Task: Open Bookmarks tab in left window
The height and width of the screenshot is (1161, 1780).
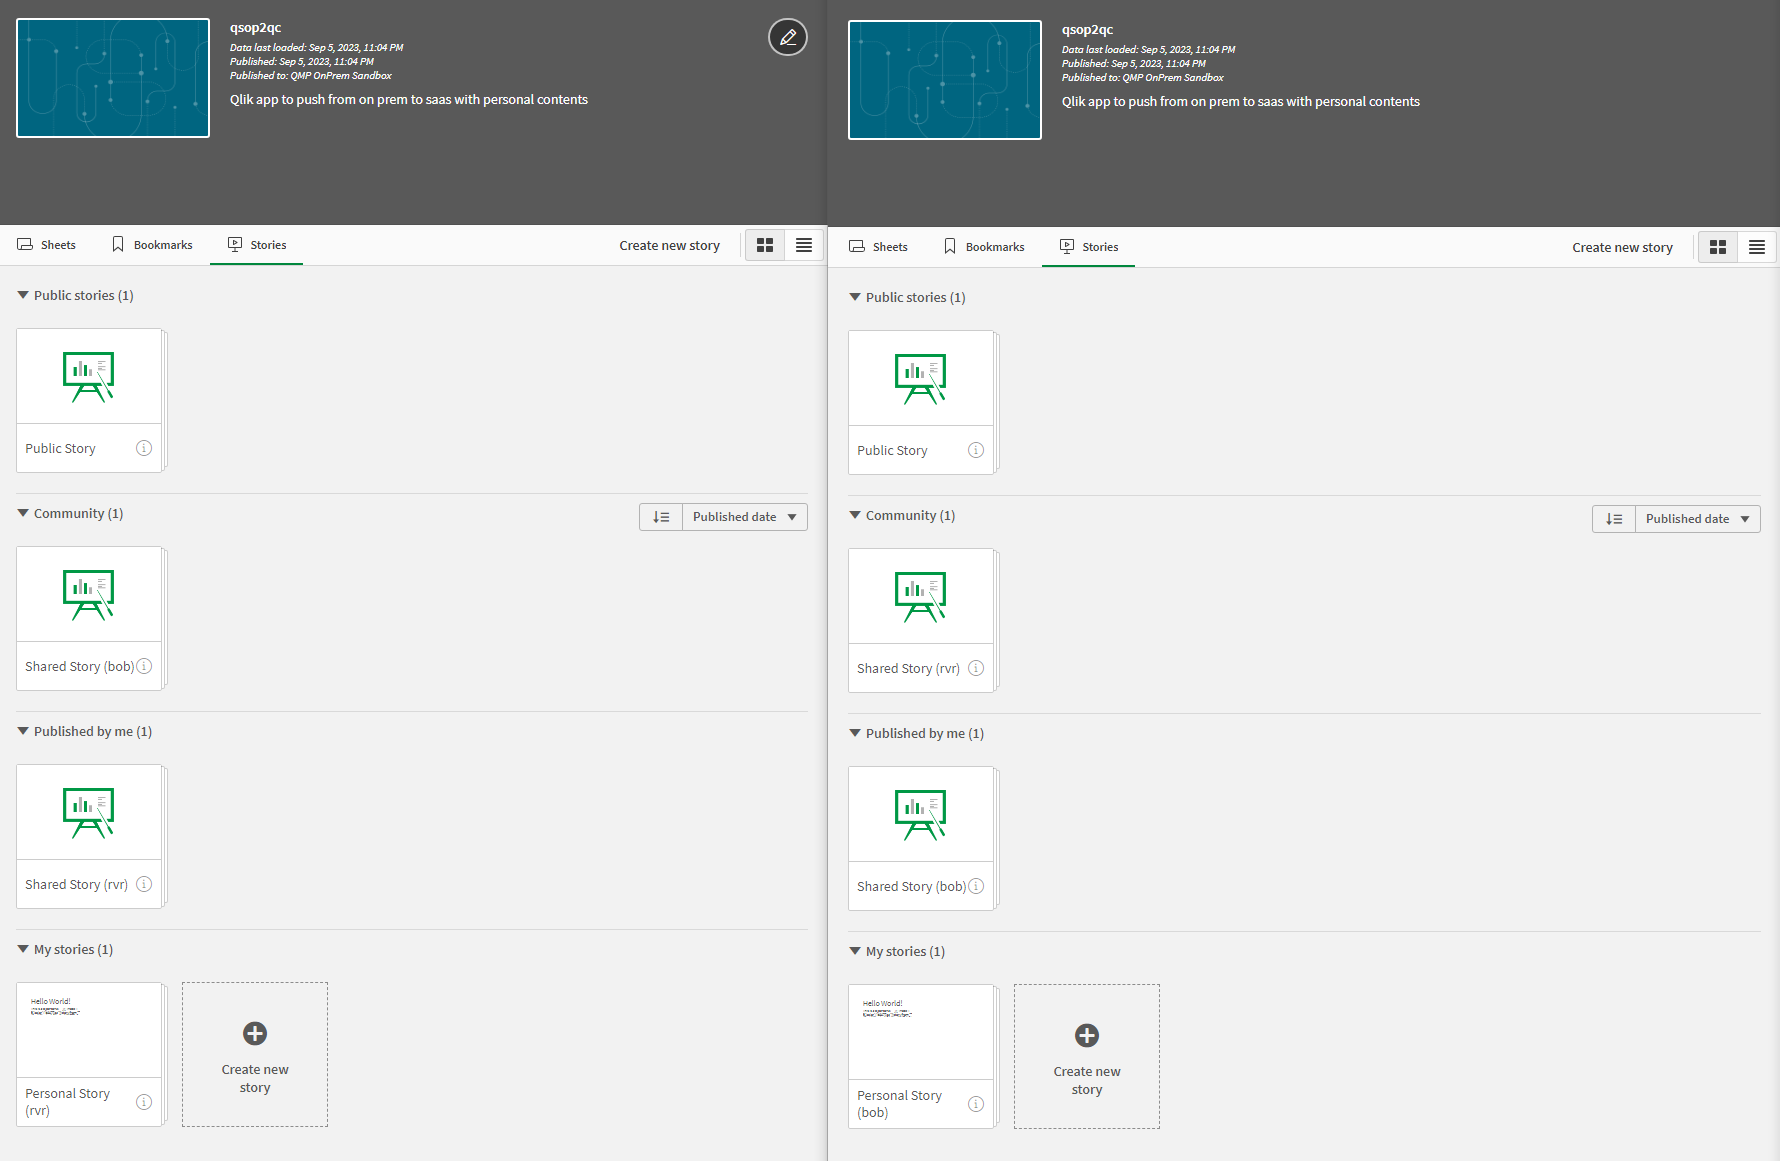Action: coord(152,245)
